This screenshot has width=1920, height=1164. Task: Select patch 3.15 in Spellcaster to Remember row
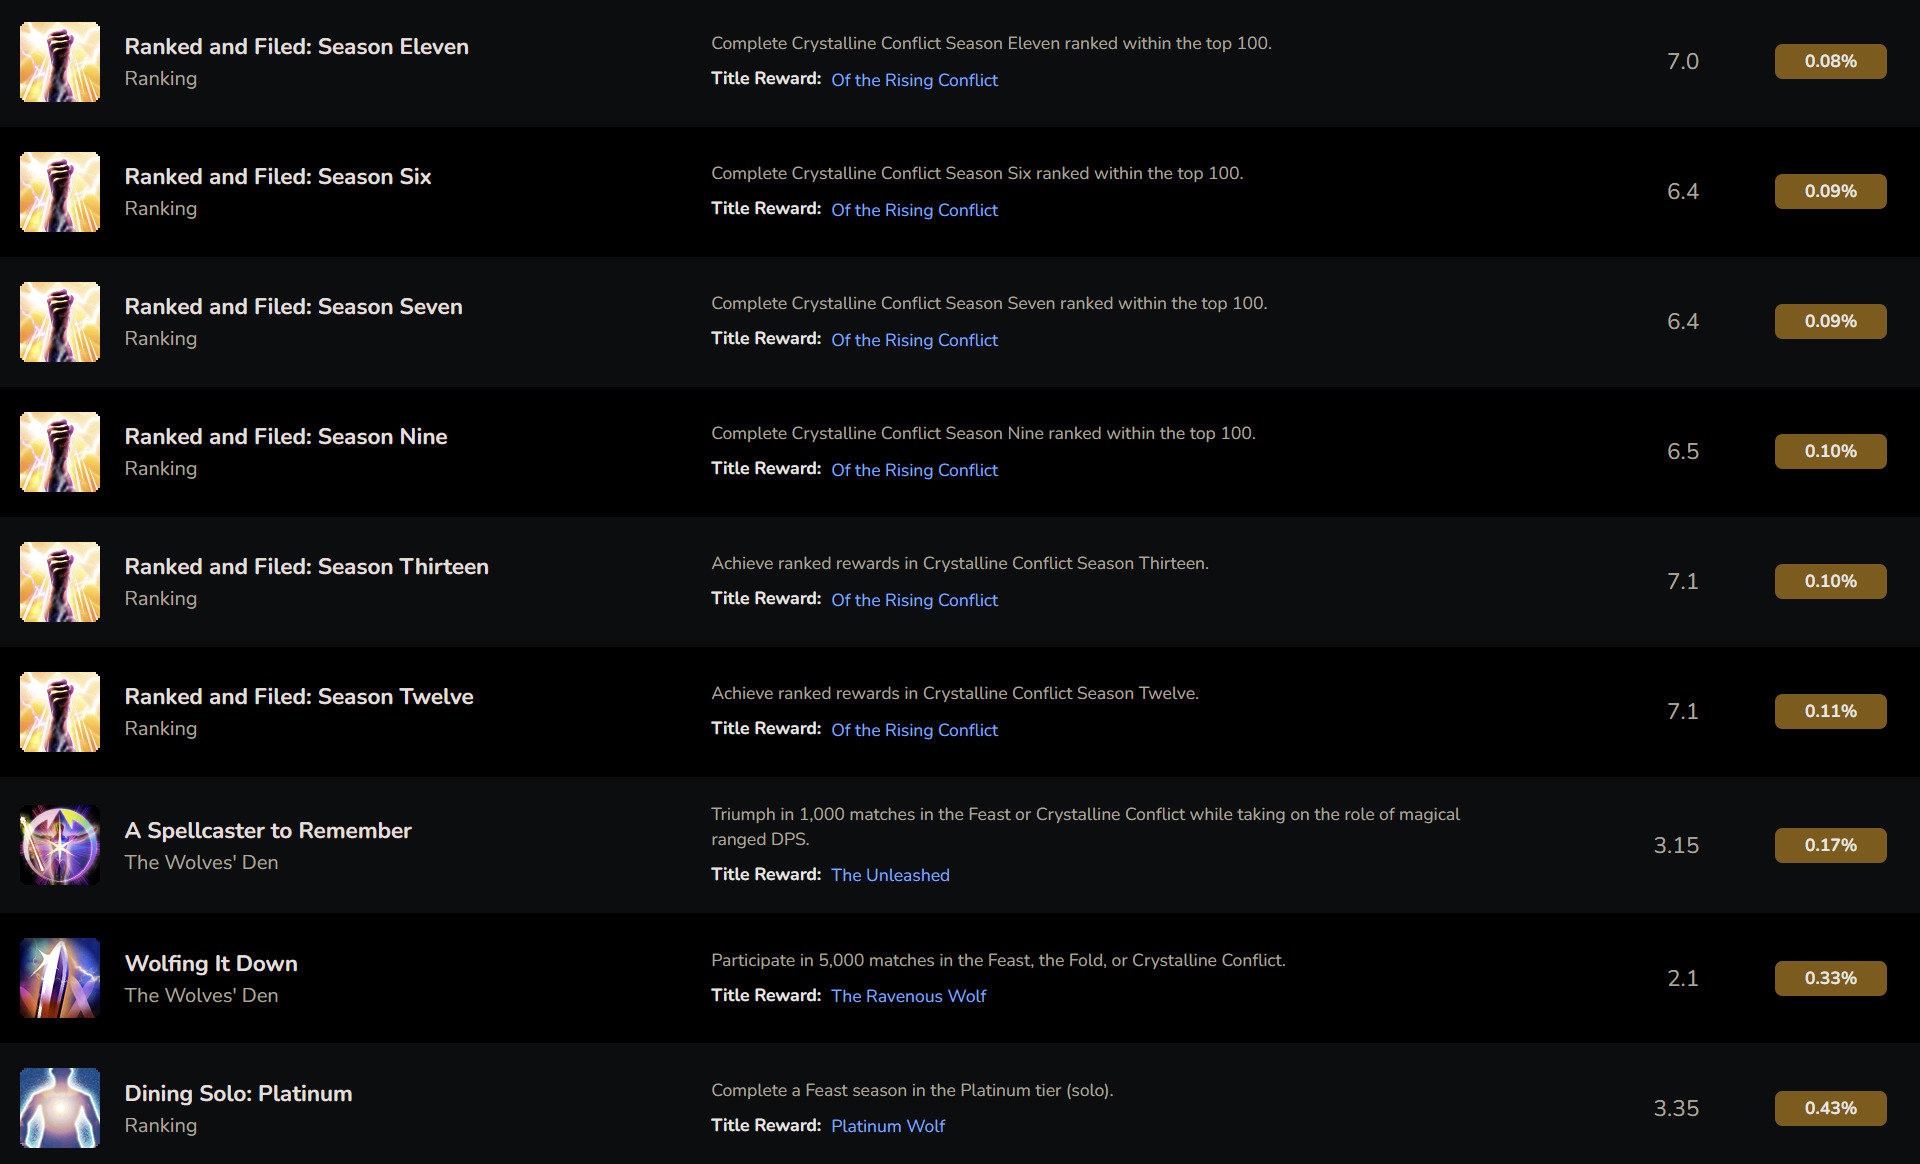click(1676, 845)
